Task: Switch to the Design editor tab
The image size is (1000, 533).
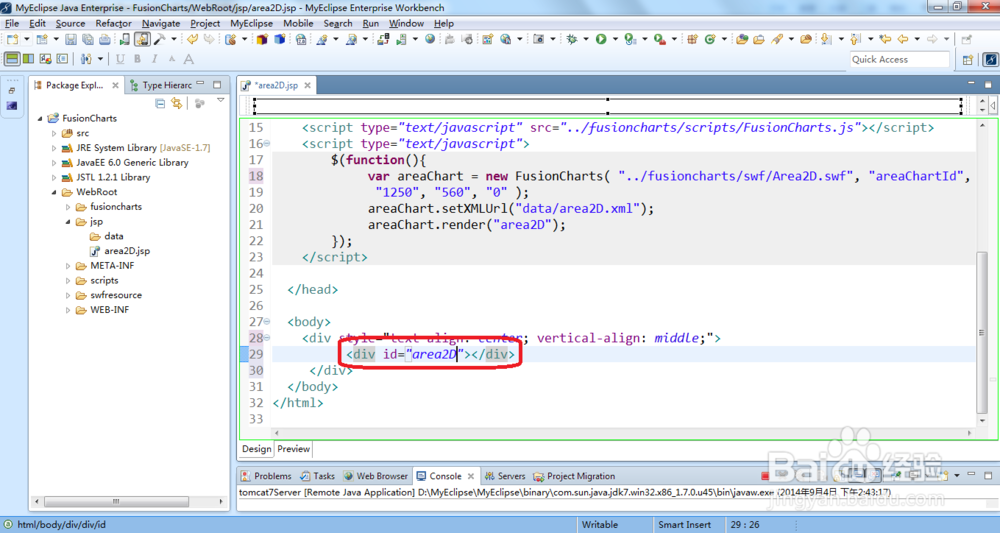Action: [257, 449]
